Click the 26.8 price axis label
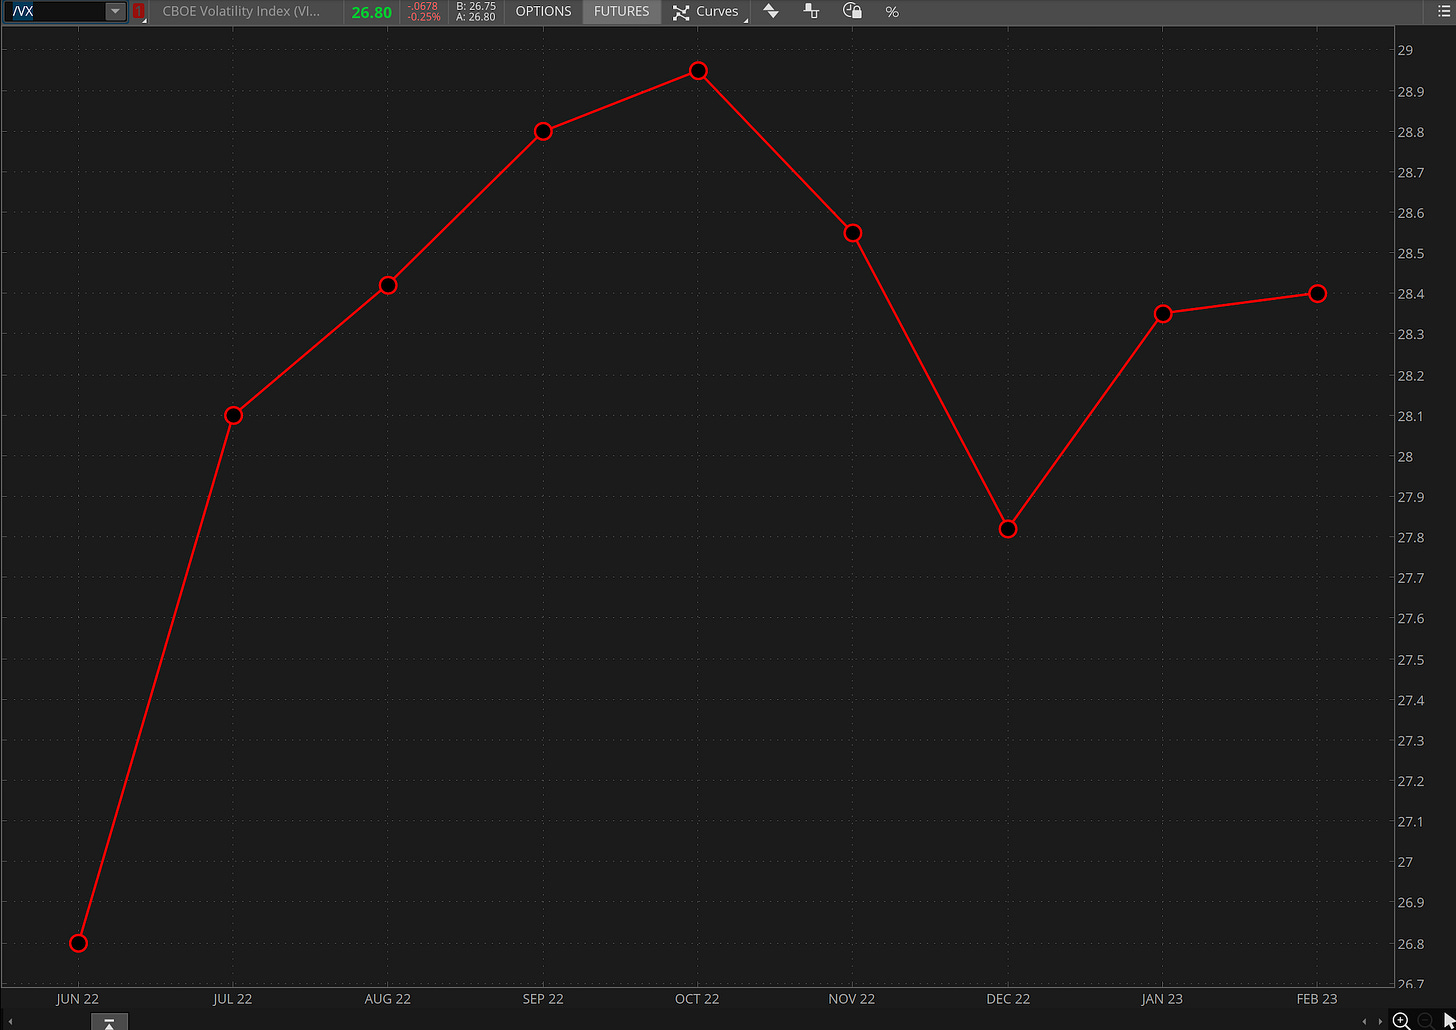The height and width of the screenshot is (1030, 1456). click(x=1411, y=943)
